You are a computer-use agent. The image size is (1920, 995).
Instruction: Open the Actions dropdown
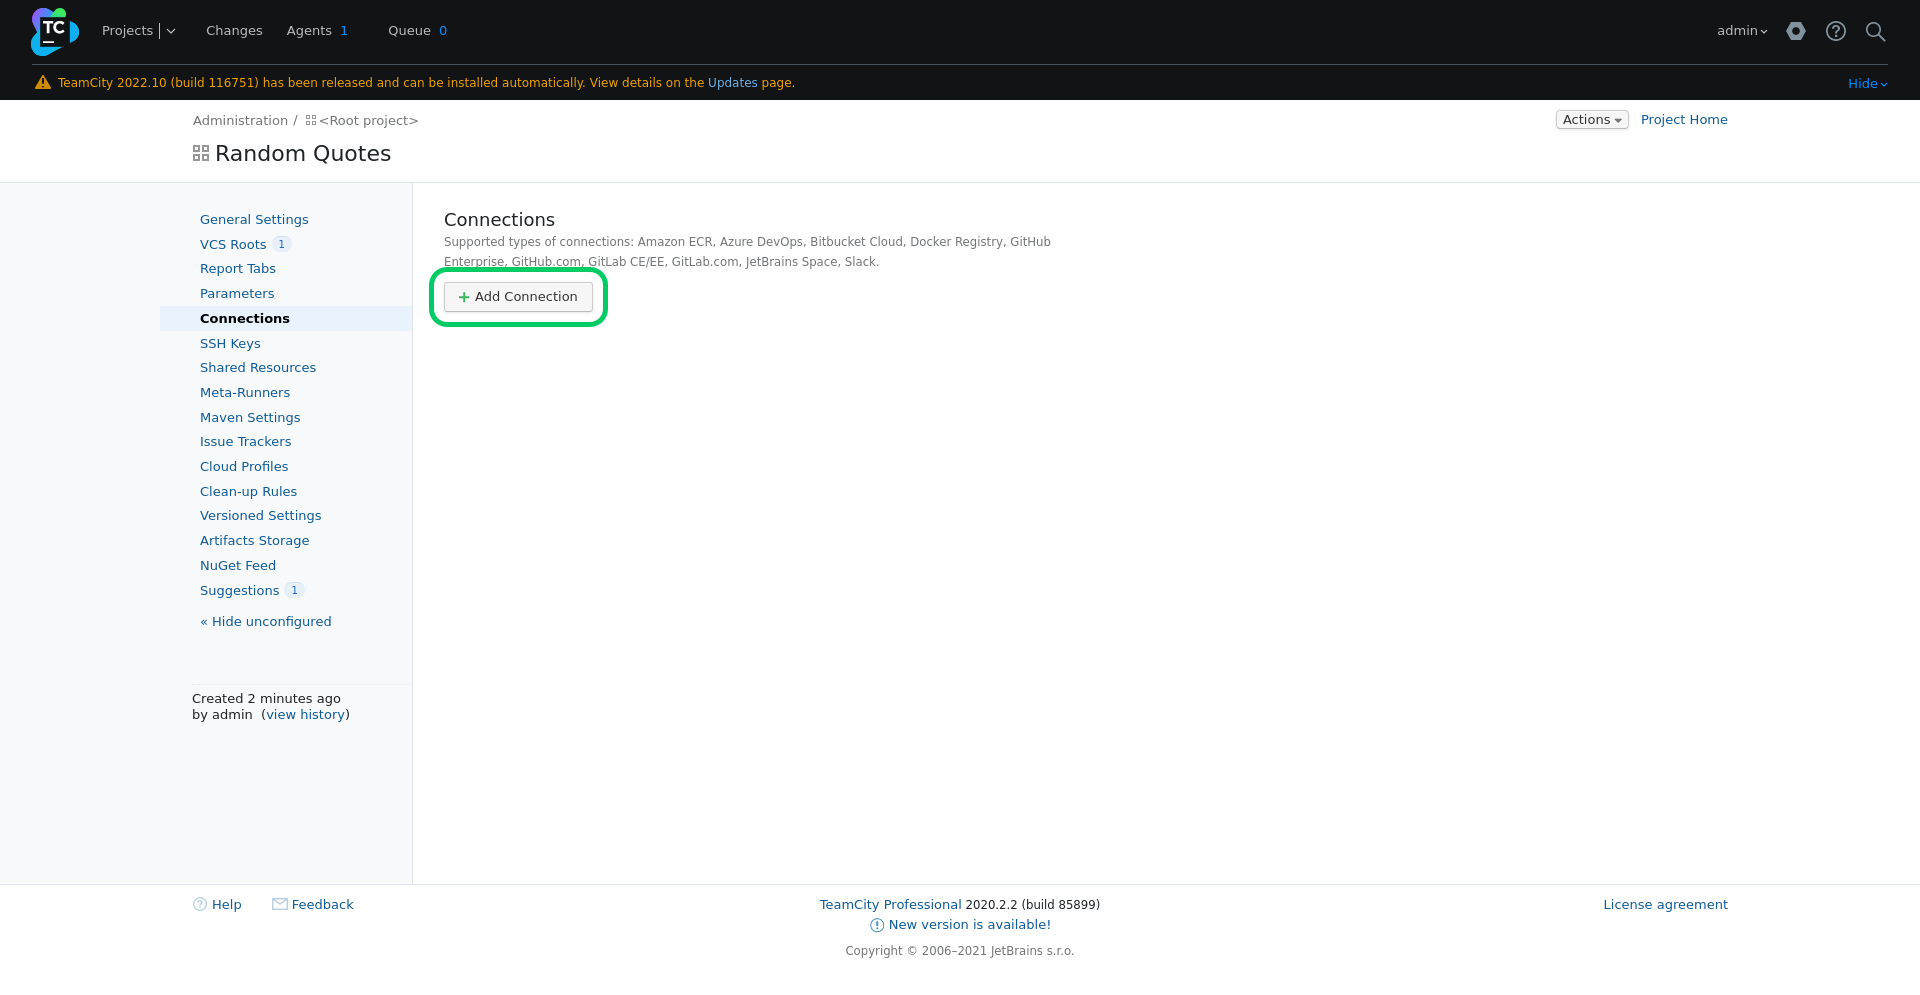(x=1592, y=120)
